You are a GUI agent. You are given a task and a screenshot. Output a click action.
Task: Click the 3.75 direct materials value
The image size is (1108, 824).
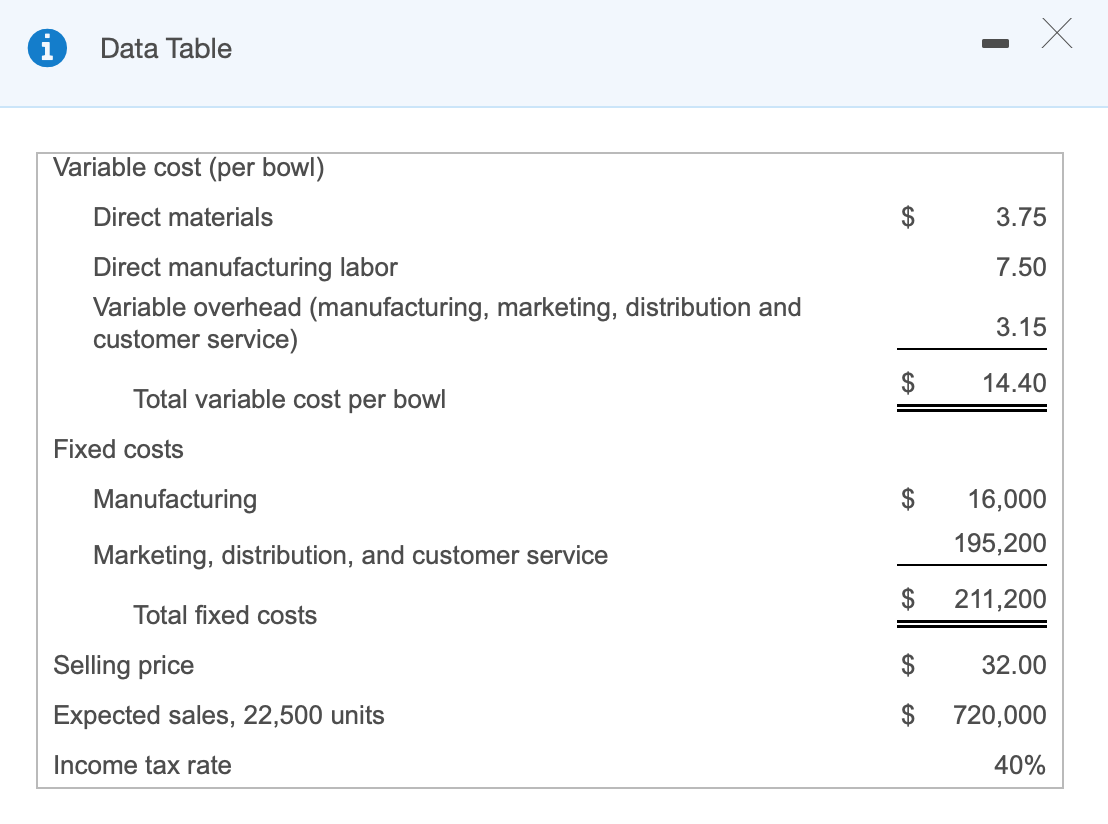pyautogui.click(x=1021, y=217)
